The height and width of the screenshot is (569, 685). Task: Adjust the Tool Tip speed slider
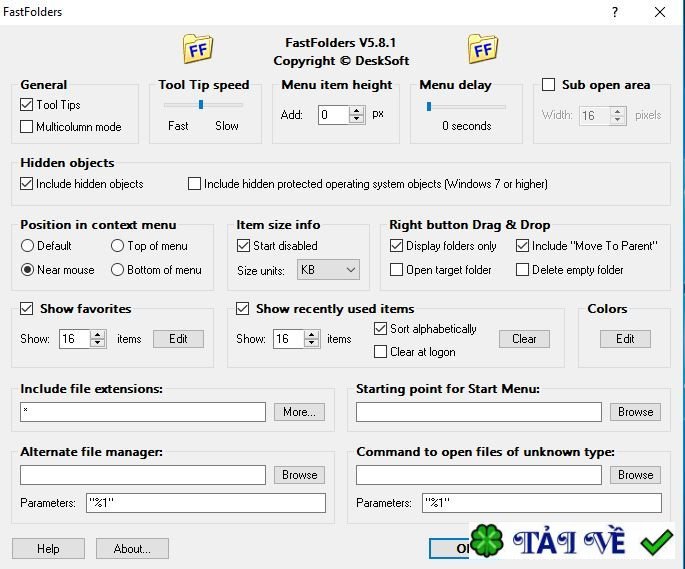201,104
